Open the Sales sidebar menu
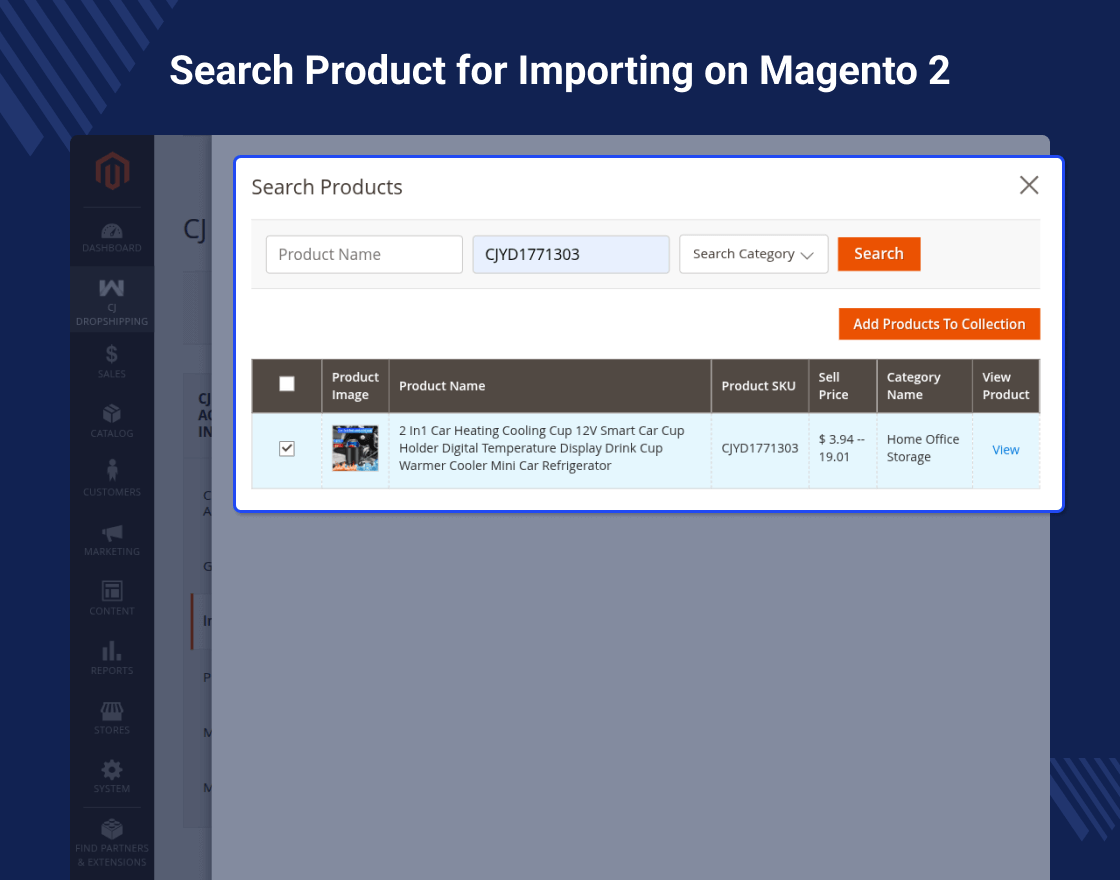This screenshot has width=1120, height=880. [112, 361]
